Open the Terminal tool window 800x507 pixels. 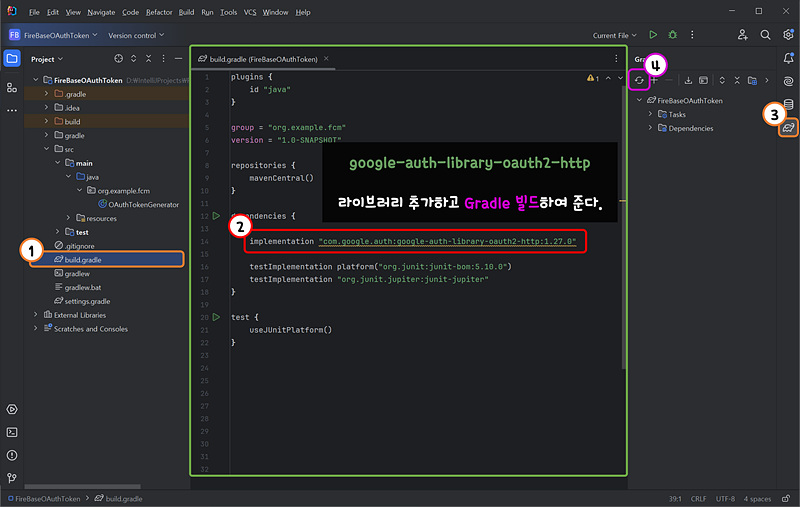point(12,432)
